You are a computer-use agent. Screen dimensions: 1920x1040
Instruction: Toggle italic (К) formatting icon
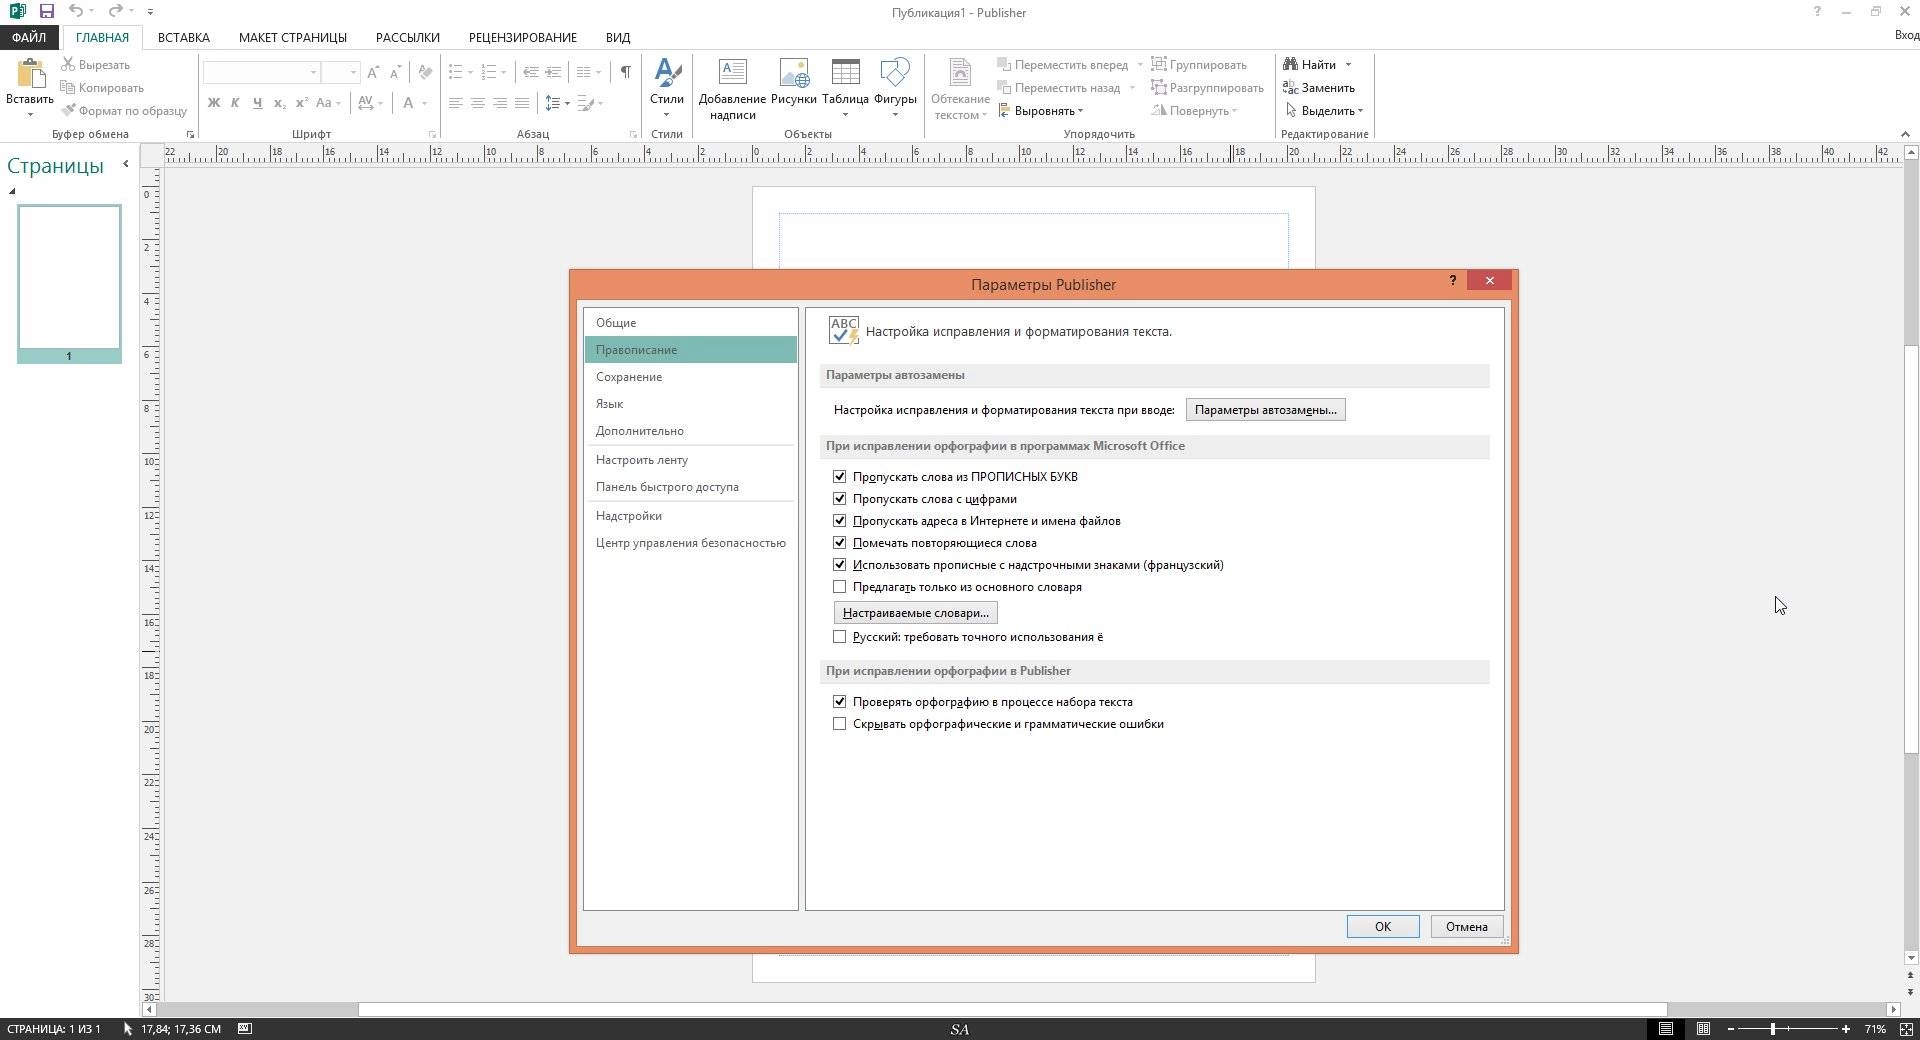pyautogui.click(x=235, y=103)
